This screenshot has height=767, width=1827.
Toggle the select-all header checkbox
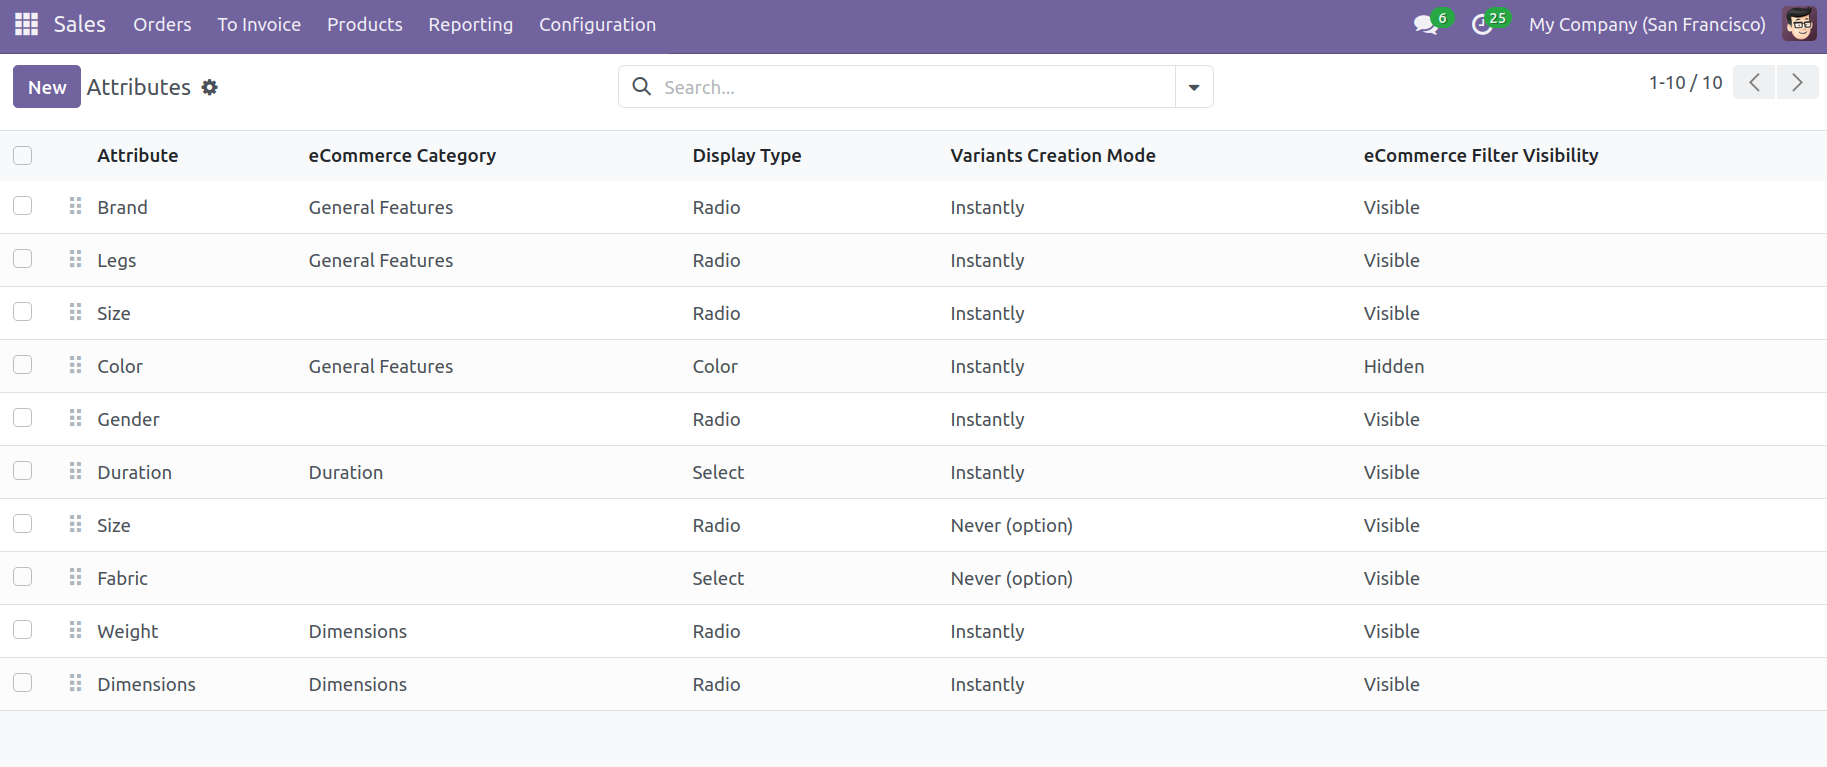(x=23, y=155)
